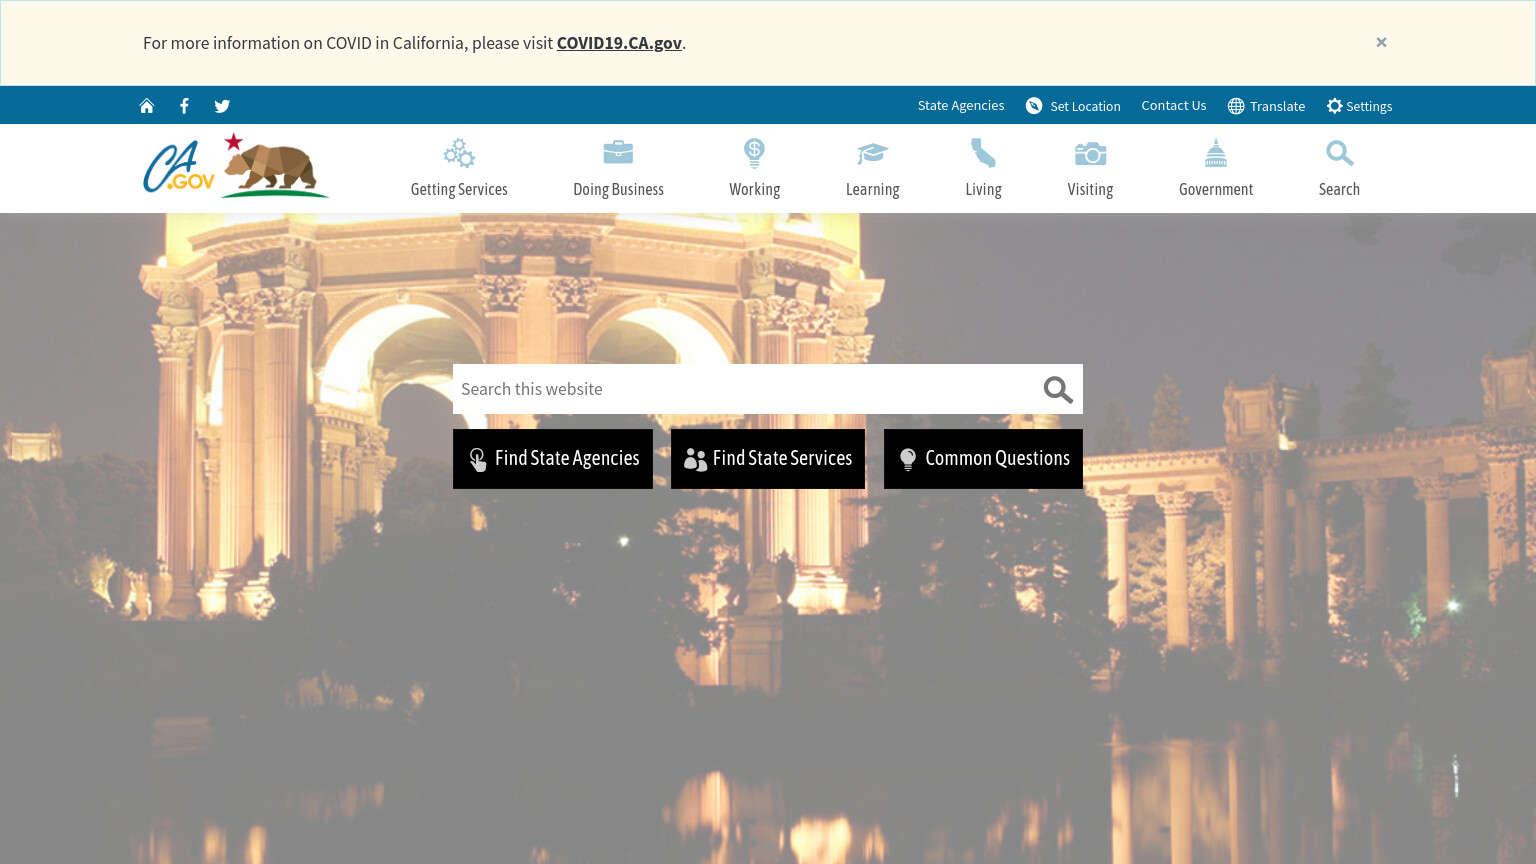Viewport: 1536px width, 864px height.
Task: Open Working lightbulb dollar icon
Action: tap(754, 153)
